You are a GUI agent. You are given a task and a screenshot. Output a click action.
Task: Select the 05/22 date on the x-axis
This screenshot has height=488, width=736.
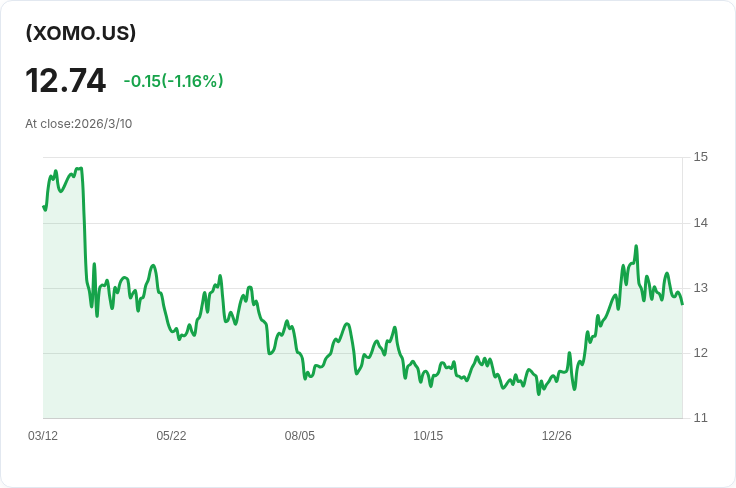(x=171, y=436)
